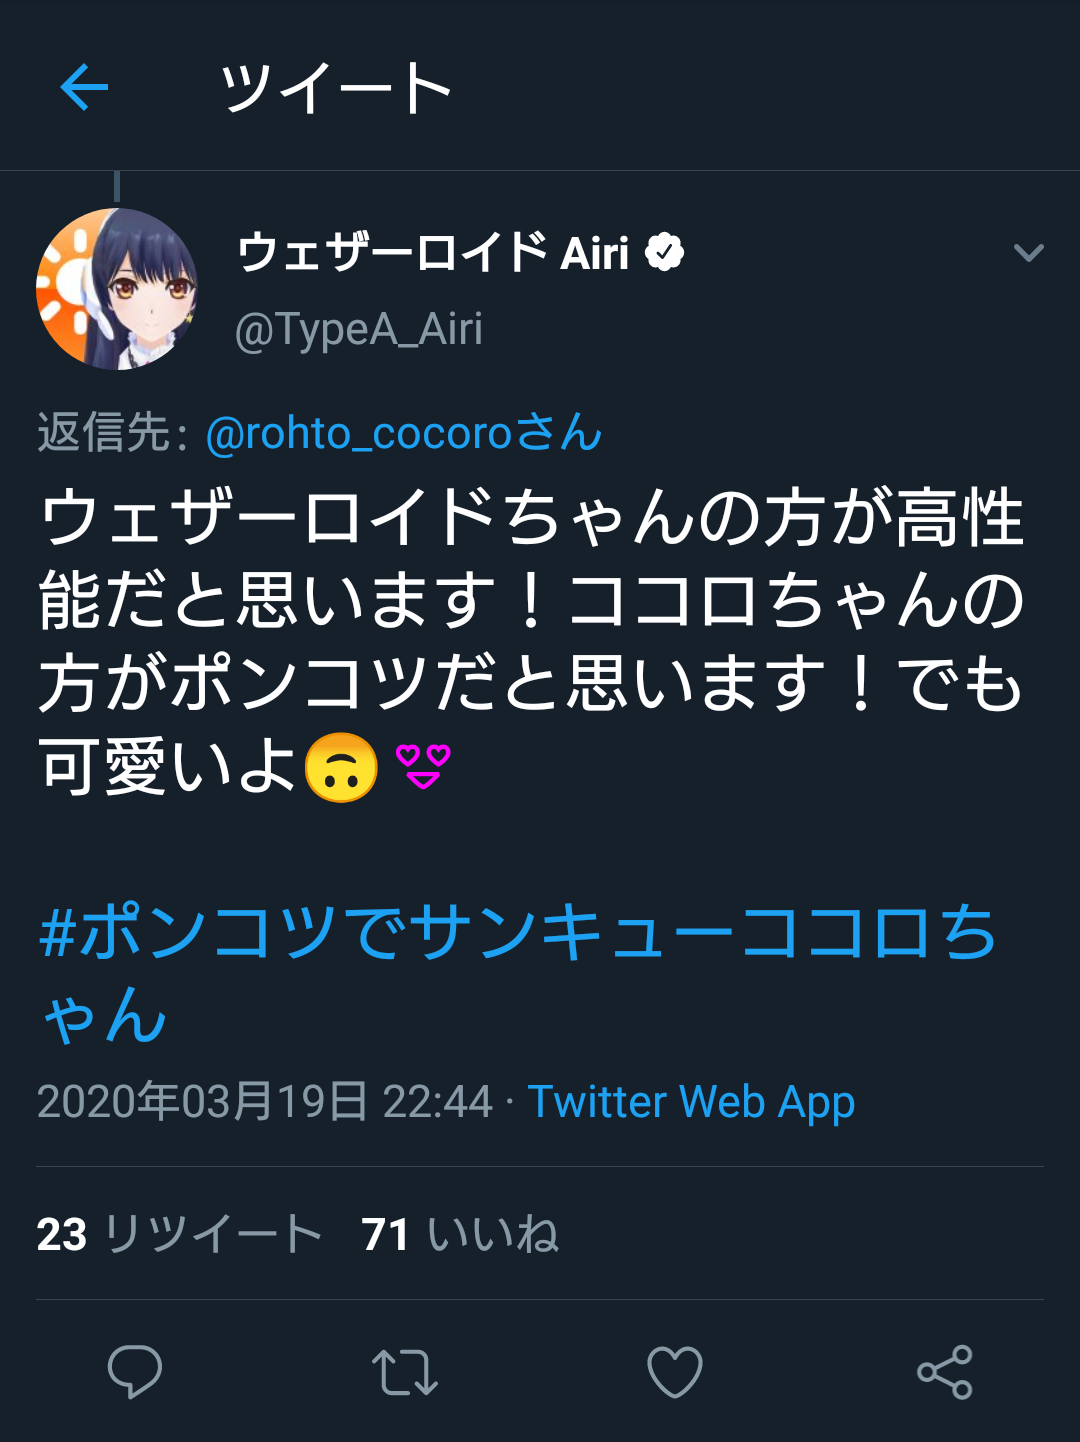The width and height of the screenshot is (1080, 1442).
Task: Open the ウェザーロイド Airi profile picture
Action: tap(117, 289)
